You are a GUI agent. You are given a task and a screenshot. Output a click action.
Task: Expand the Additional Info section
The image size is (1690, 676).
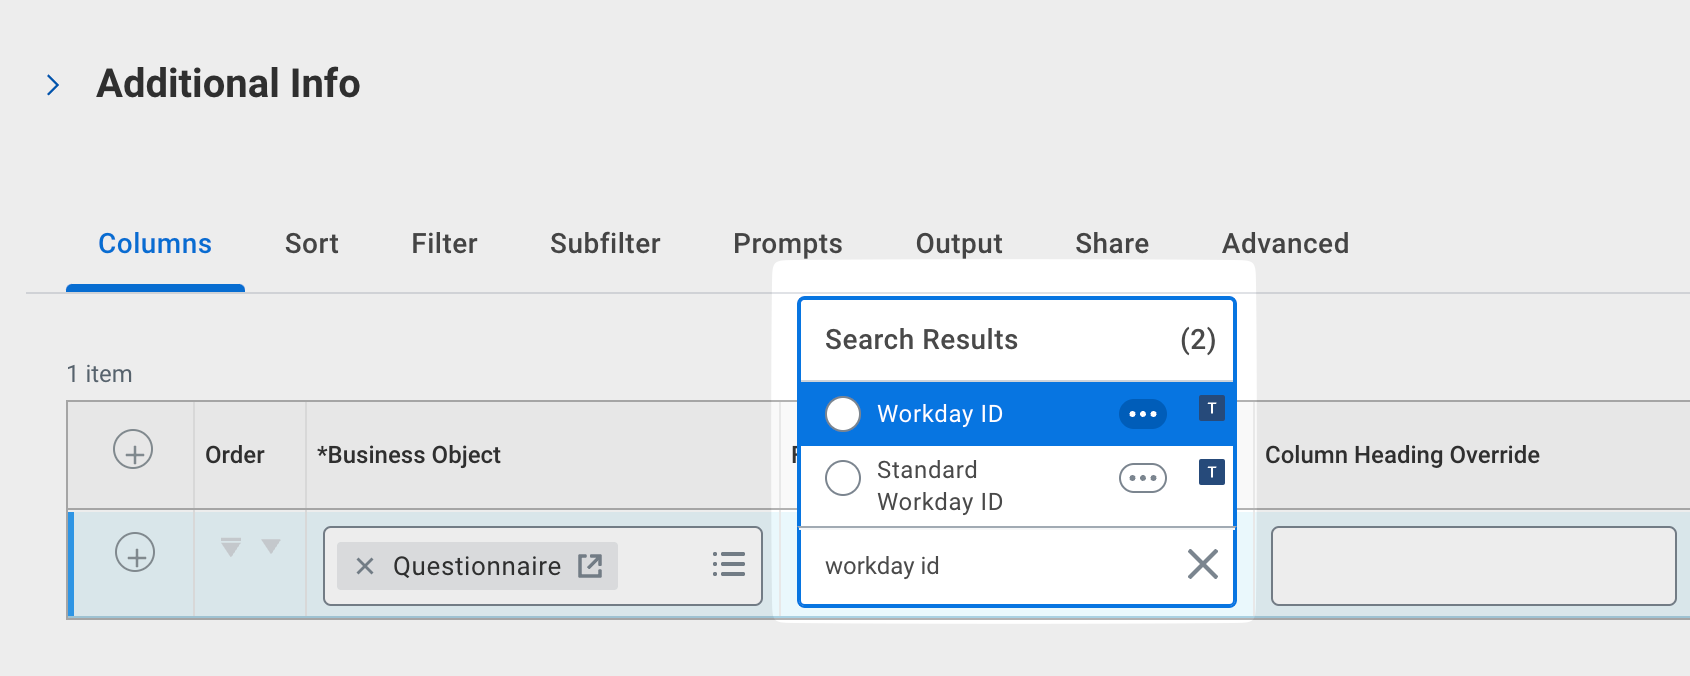pos(54,85)
